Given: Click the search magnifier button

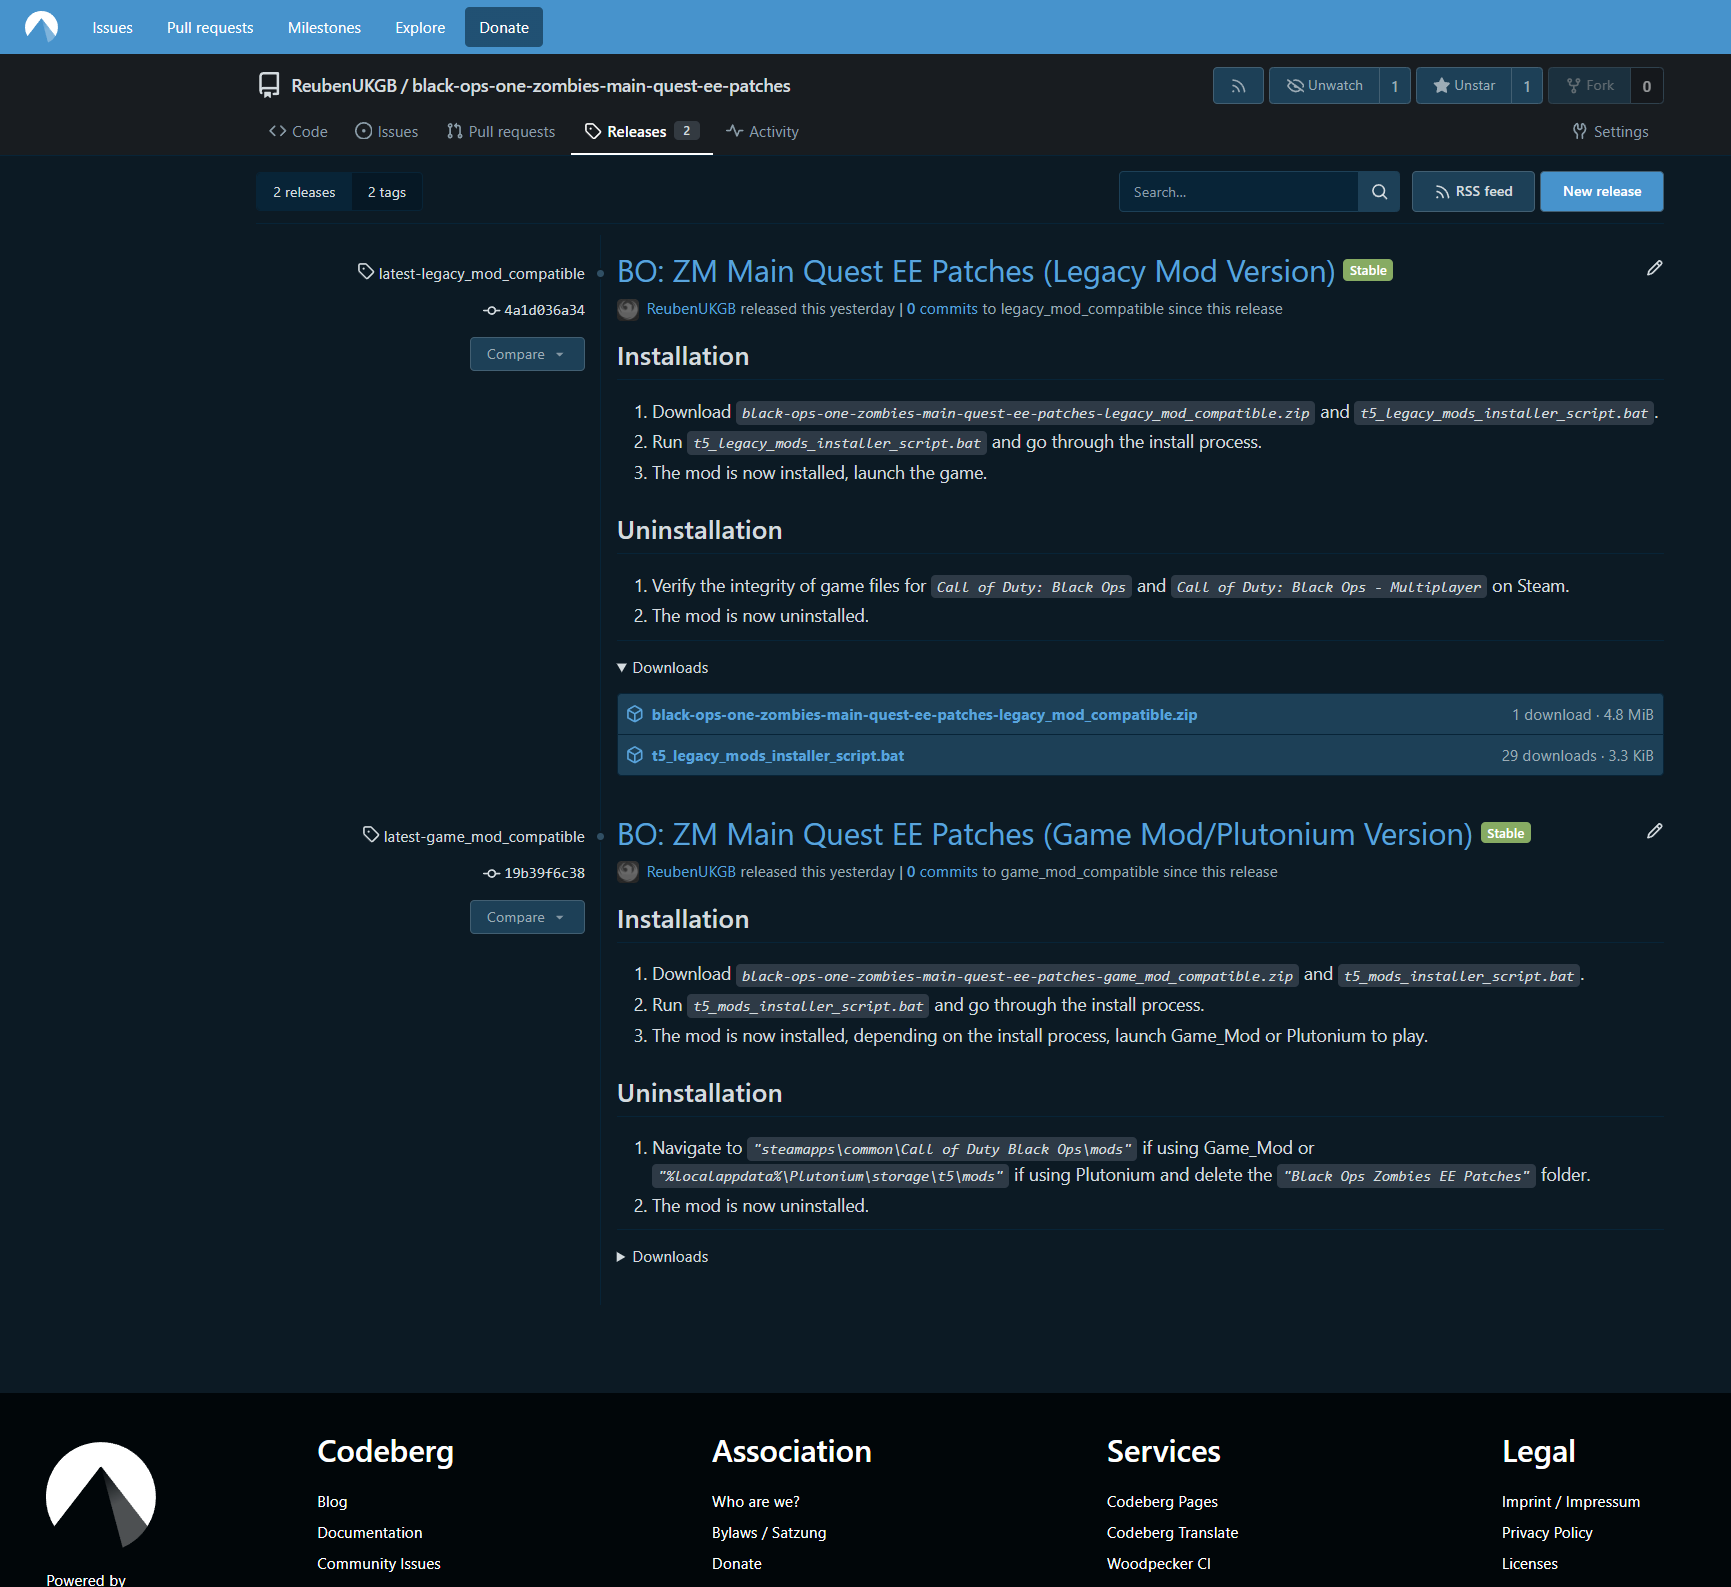Looking at the screenshot, I should (1379, 192).
